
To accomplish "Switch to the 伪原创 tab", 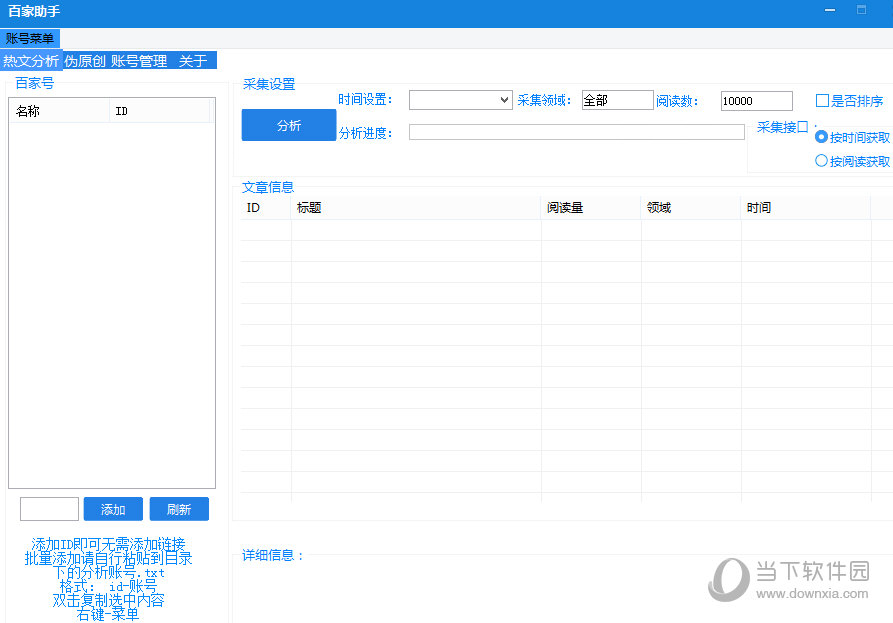I will [85, 61].
